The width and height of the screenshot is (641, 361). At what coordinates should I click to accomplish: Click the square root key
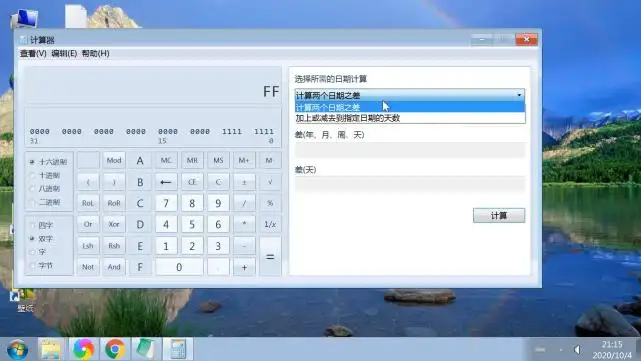tap(270, 182)
